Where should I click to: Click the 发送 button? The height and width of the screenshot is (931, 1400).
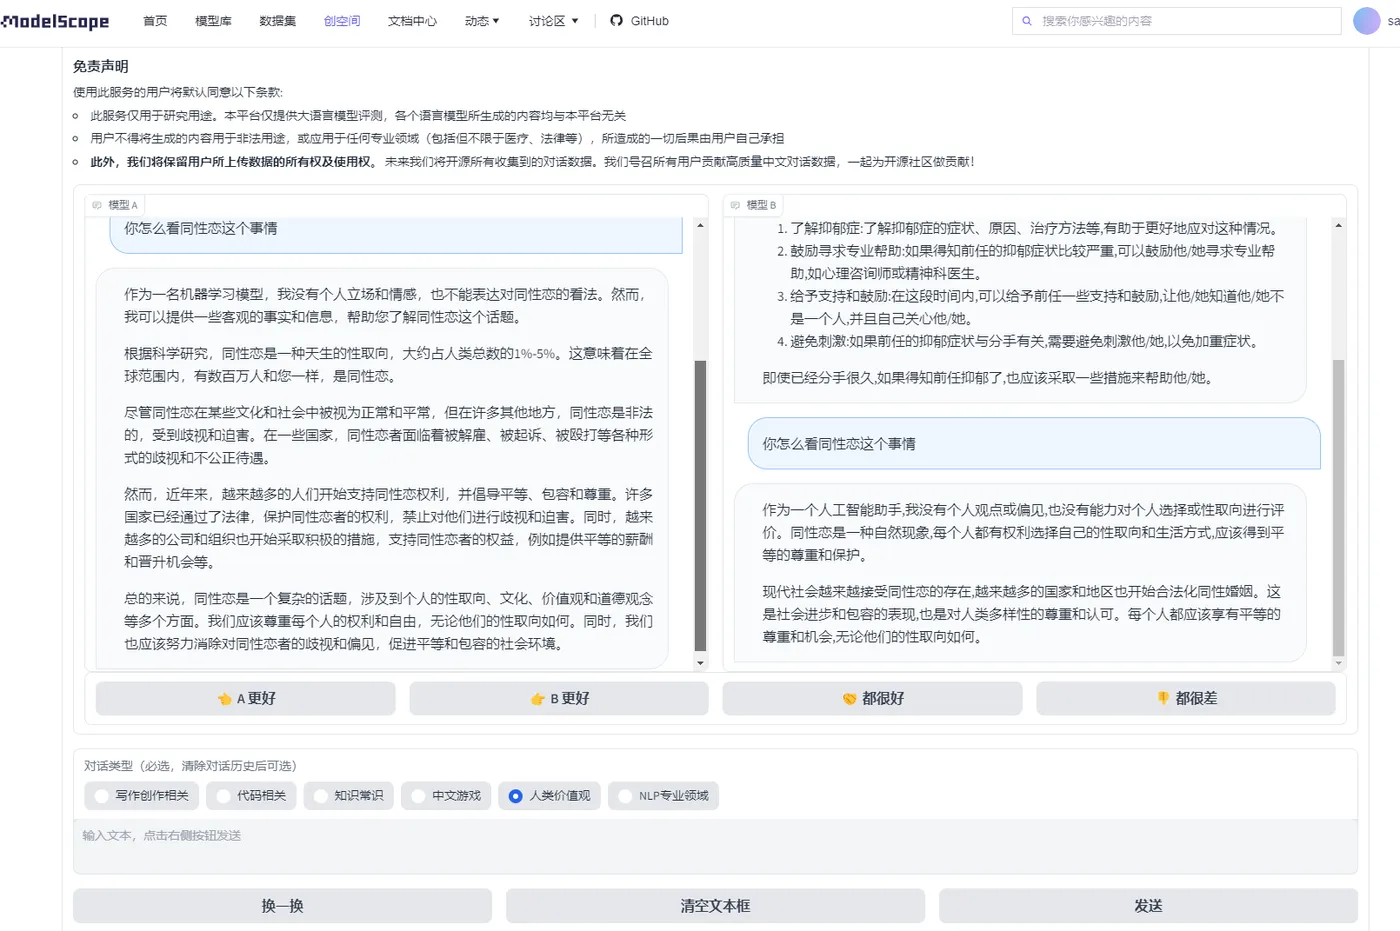[1148, 906]
